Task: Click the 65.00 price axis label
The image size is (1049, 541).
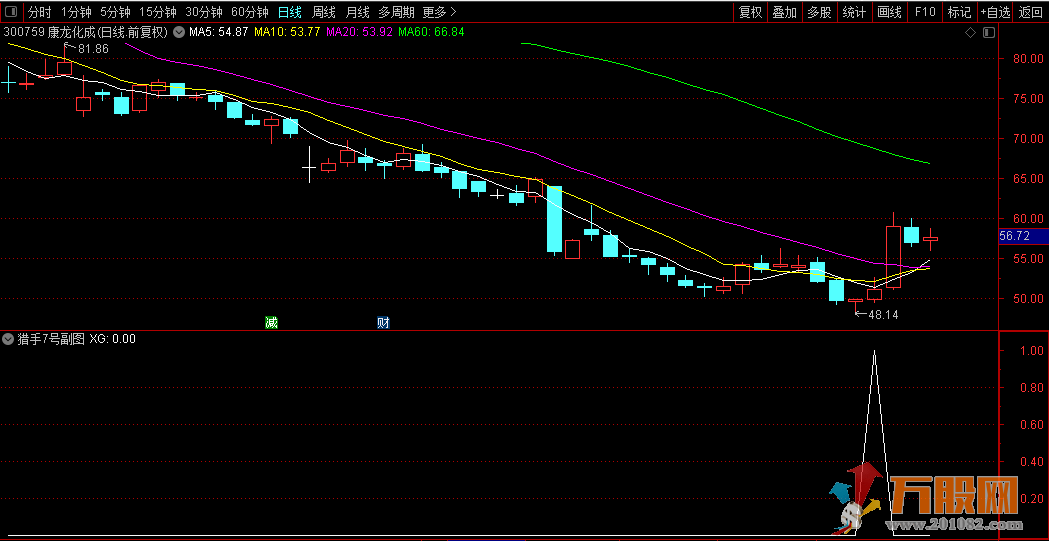Action: (1030, 179)
